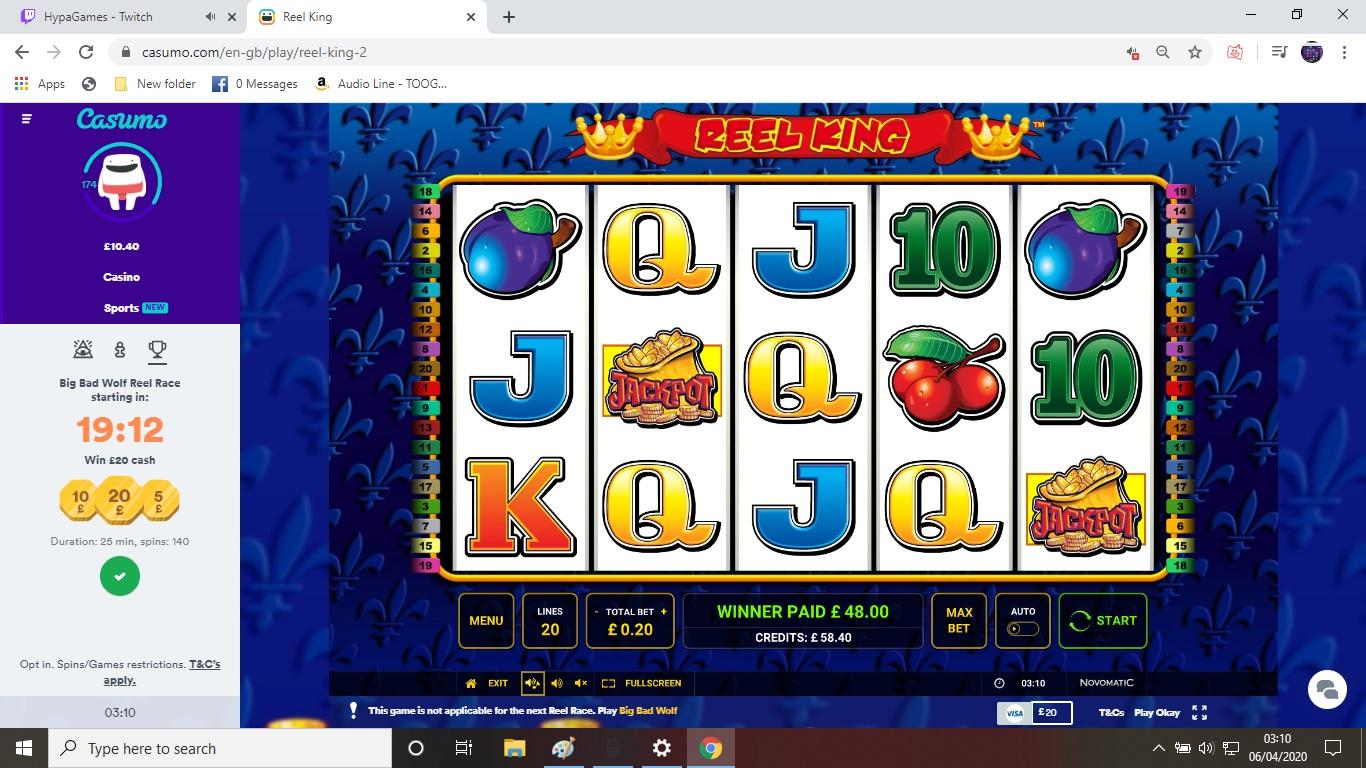Select the volume-on speaker icon
This screenshot has width=1366, height=768.
click(557, 683)
